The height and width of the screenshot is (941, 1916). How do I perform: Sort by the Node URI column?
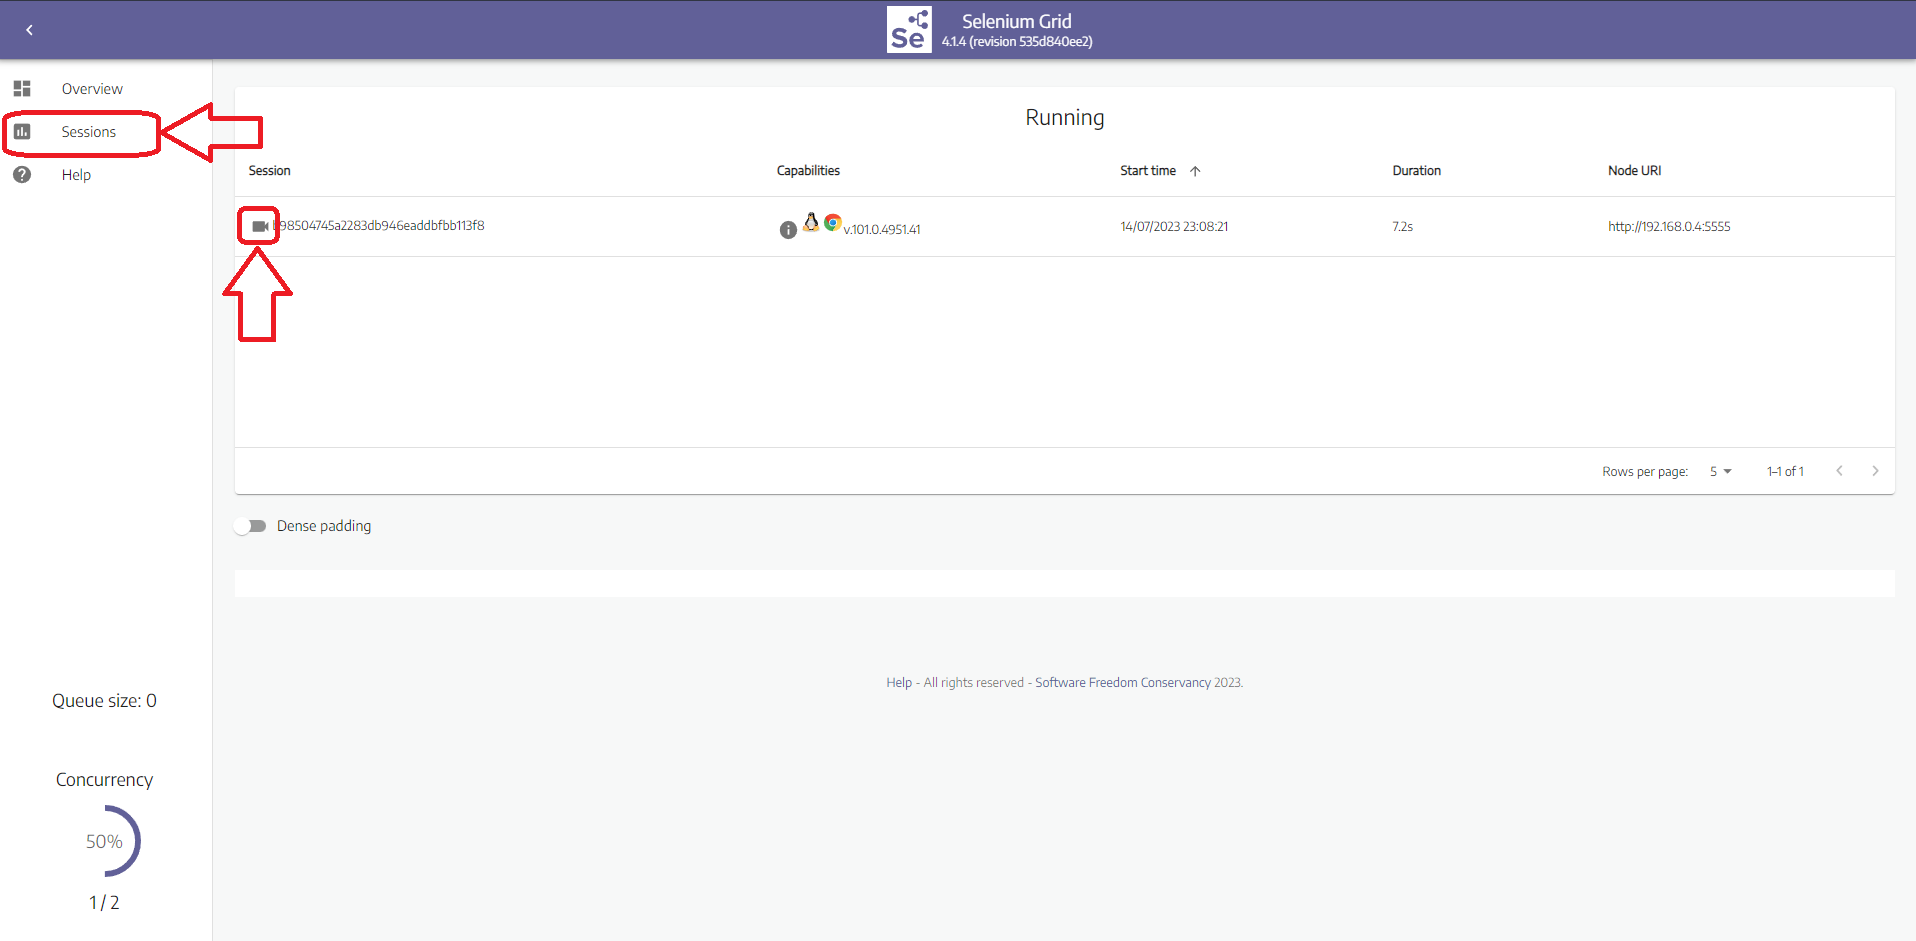point(1635,171)
